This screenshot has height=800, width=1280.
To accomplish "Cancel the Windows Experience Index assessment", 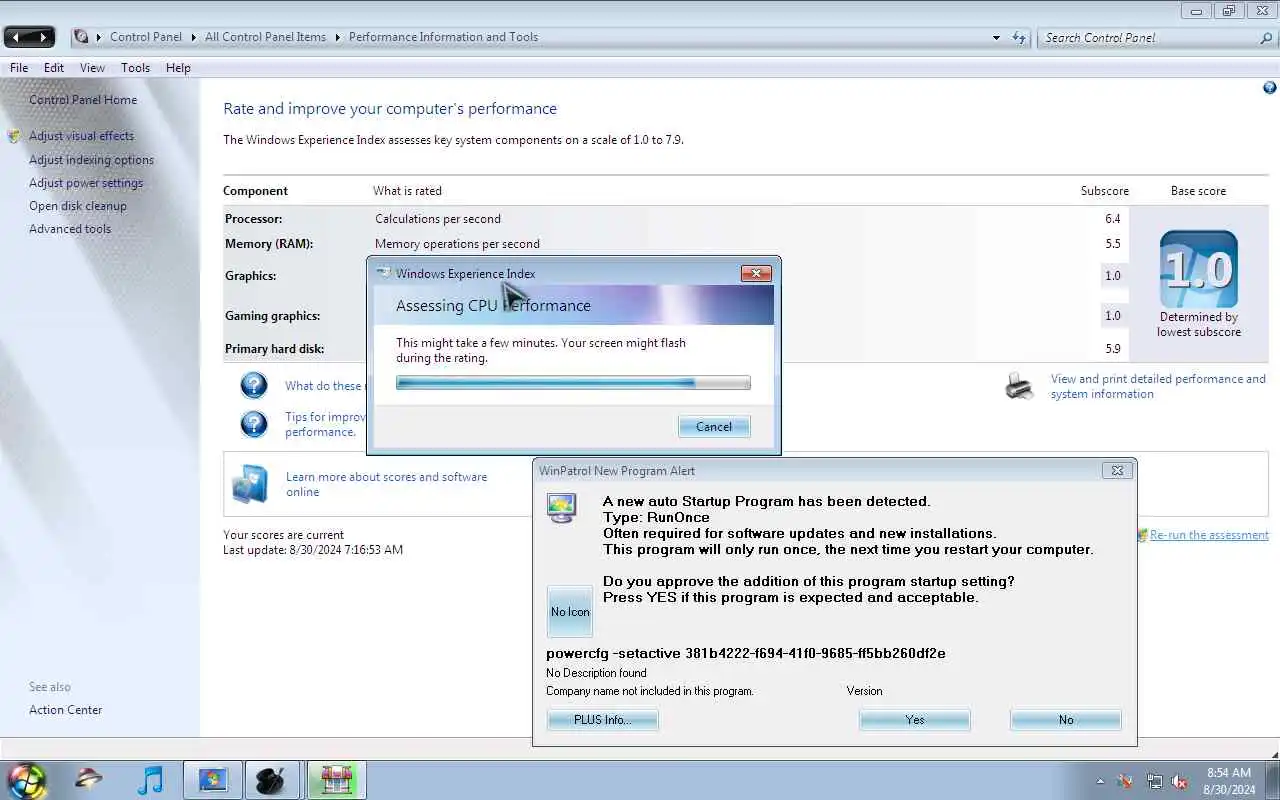I will (714, 427).
